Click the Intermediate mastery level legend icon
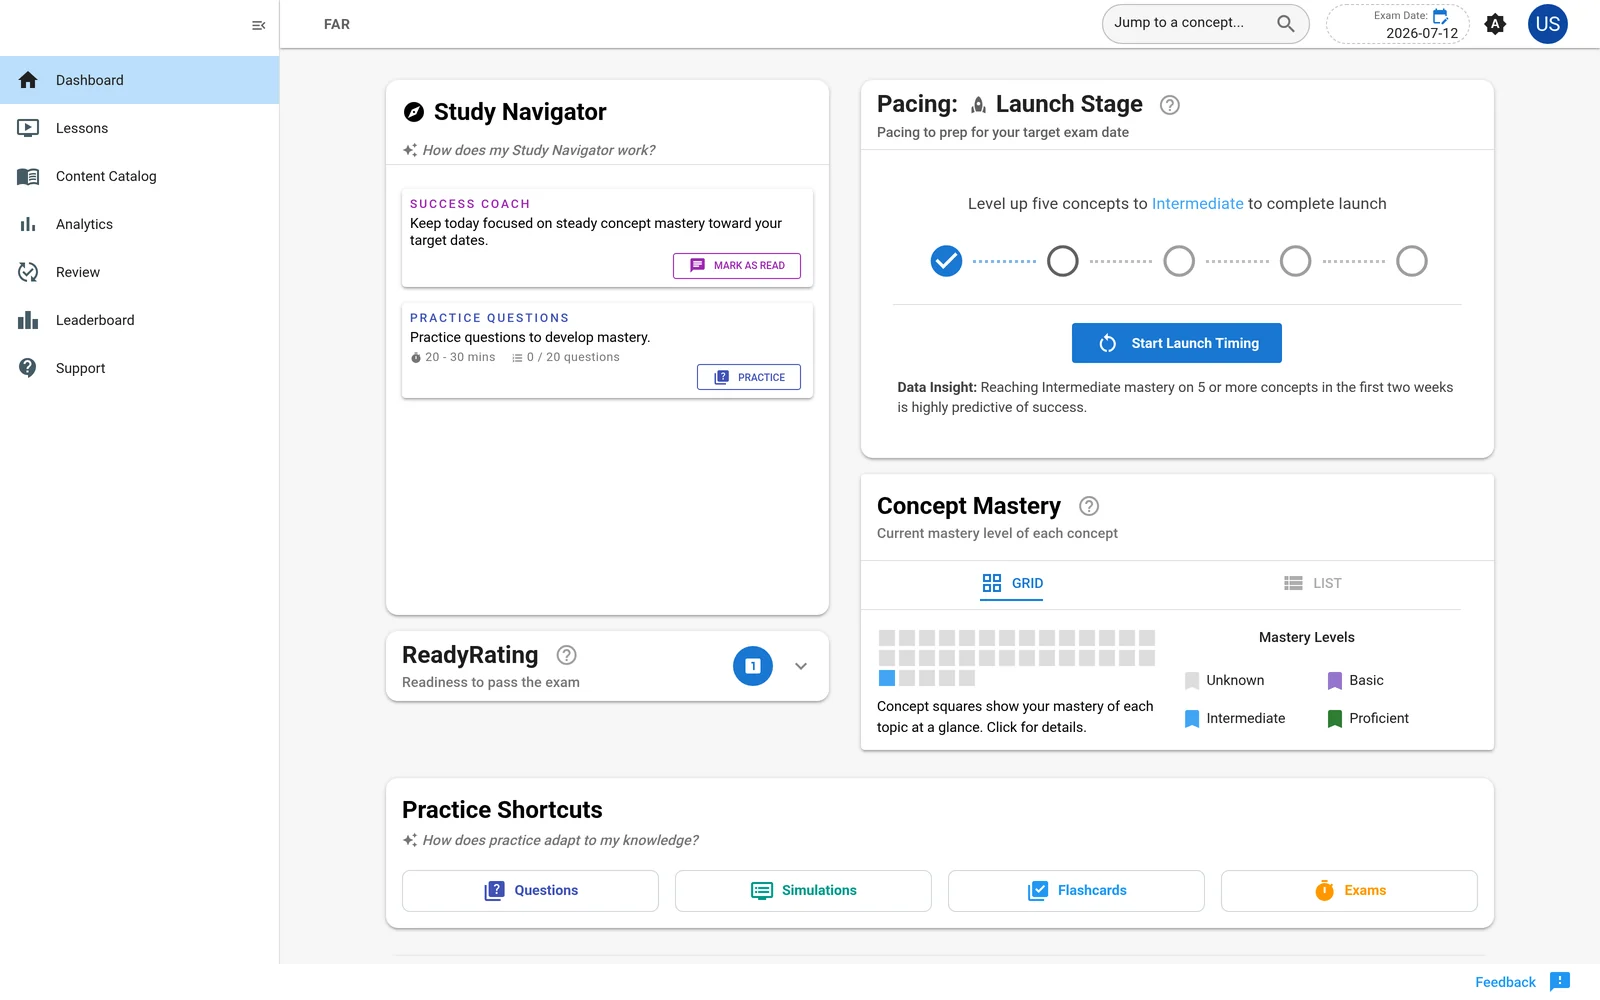 click(x=1192, y=719)
